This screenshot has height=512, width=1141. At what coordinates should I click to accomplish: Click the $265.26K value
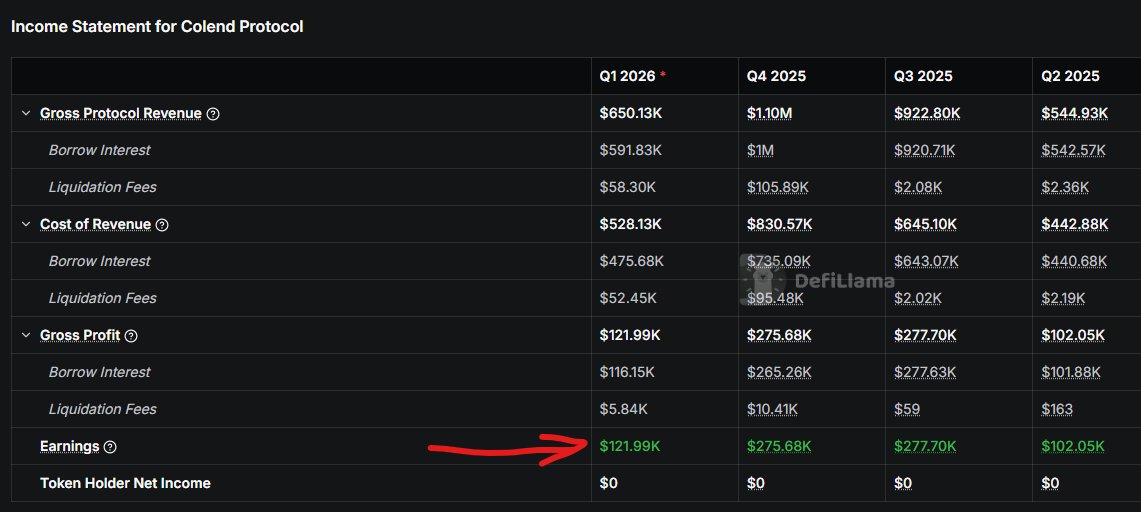[779, 372]
